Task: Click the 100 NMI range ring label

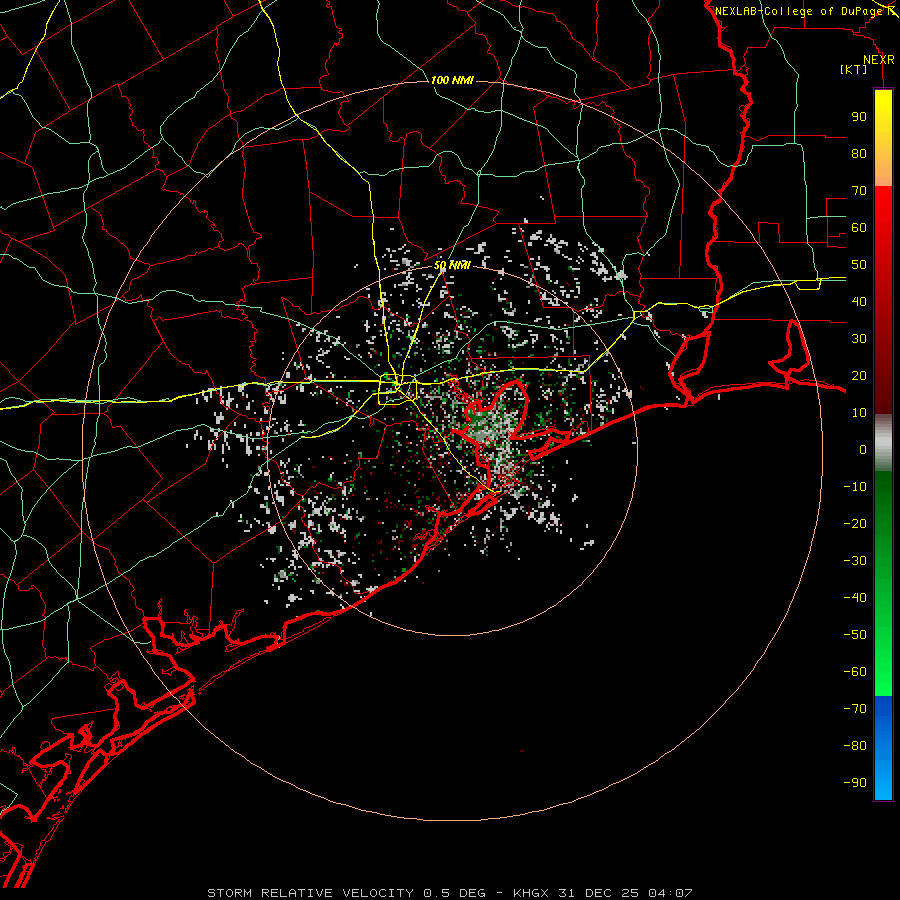Action: (x=452, y=80)
